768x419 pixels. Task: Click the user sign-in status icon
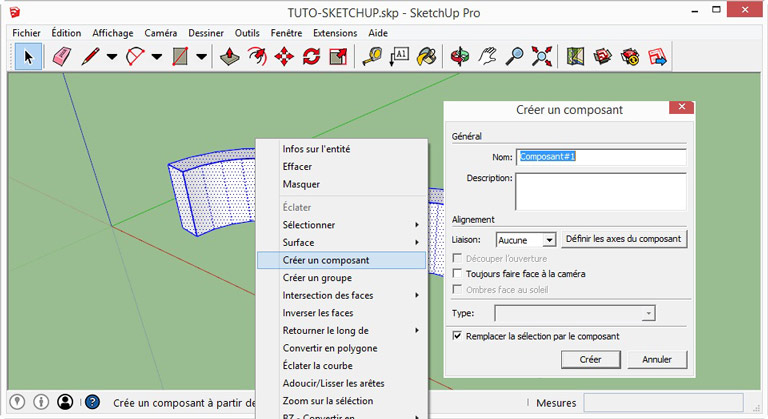[65, 402]
